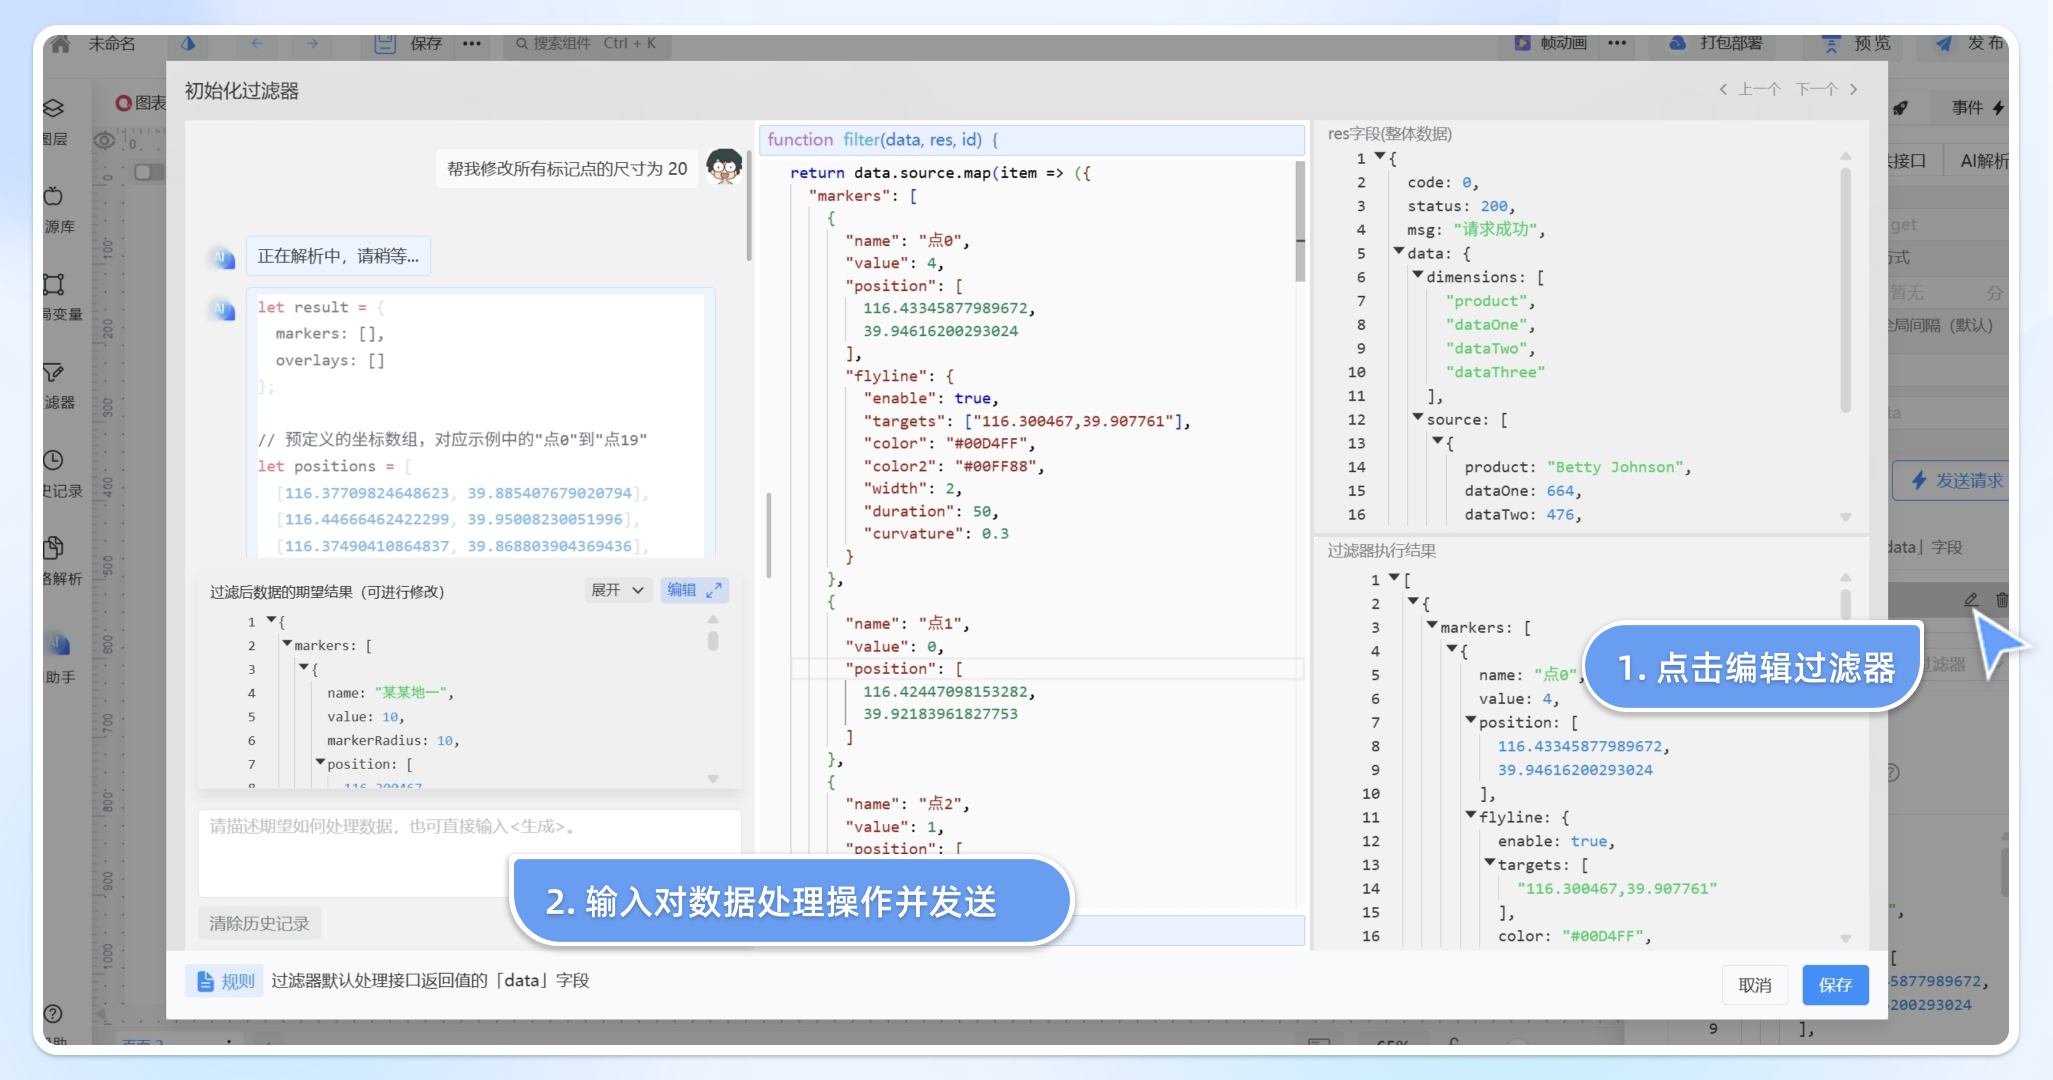Click the pencil edit filter icon
Image resolution: width=2053 pixels, height=1080 pixels.
[1970, 600]
